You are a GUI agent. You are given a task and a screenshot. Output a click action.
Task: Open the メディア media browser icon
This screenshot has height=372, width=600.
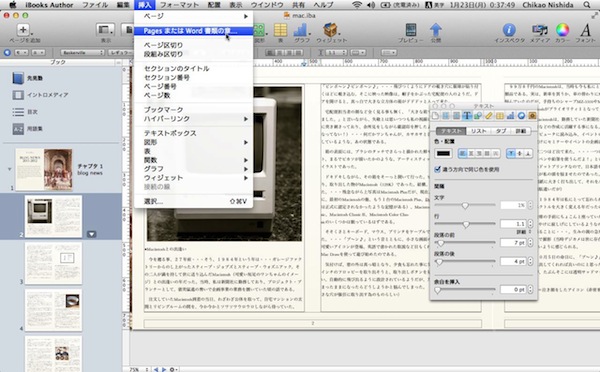pos(540,30)
